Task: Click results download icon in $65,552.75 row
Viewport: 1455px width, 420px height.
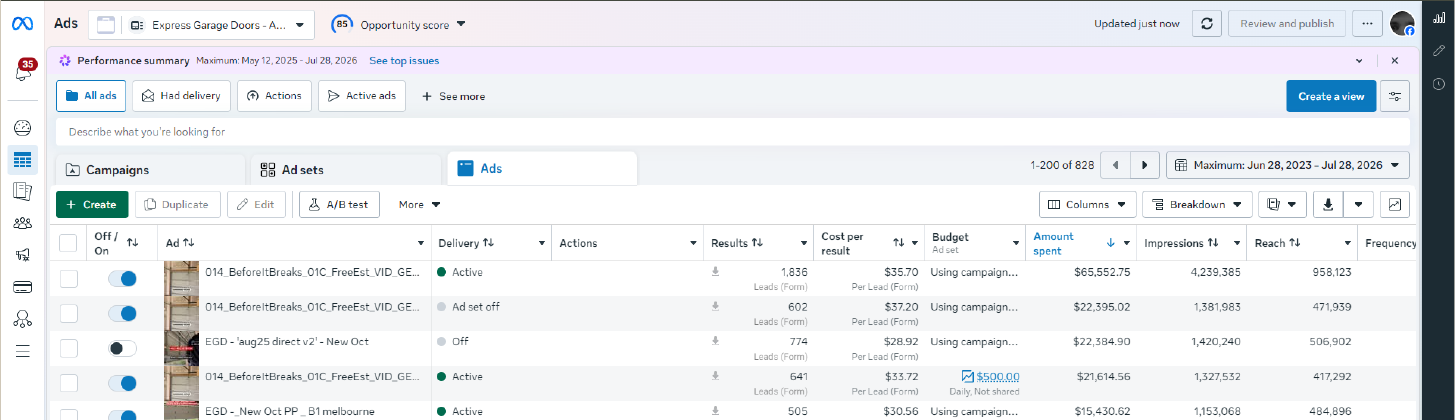Action: (715, 271)
